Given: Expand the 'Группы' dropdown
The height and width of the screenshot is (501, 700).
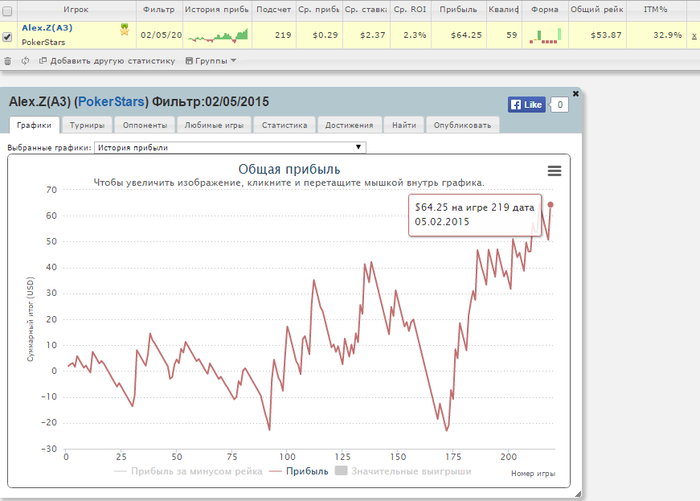Looking at the screenshot, I should (211, 61).
